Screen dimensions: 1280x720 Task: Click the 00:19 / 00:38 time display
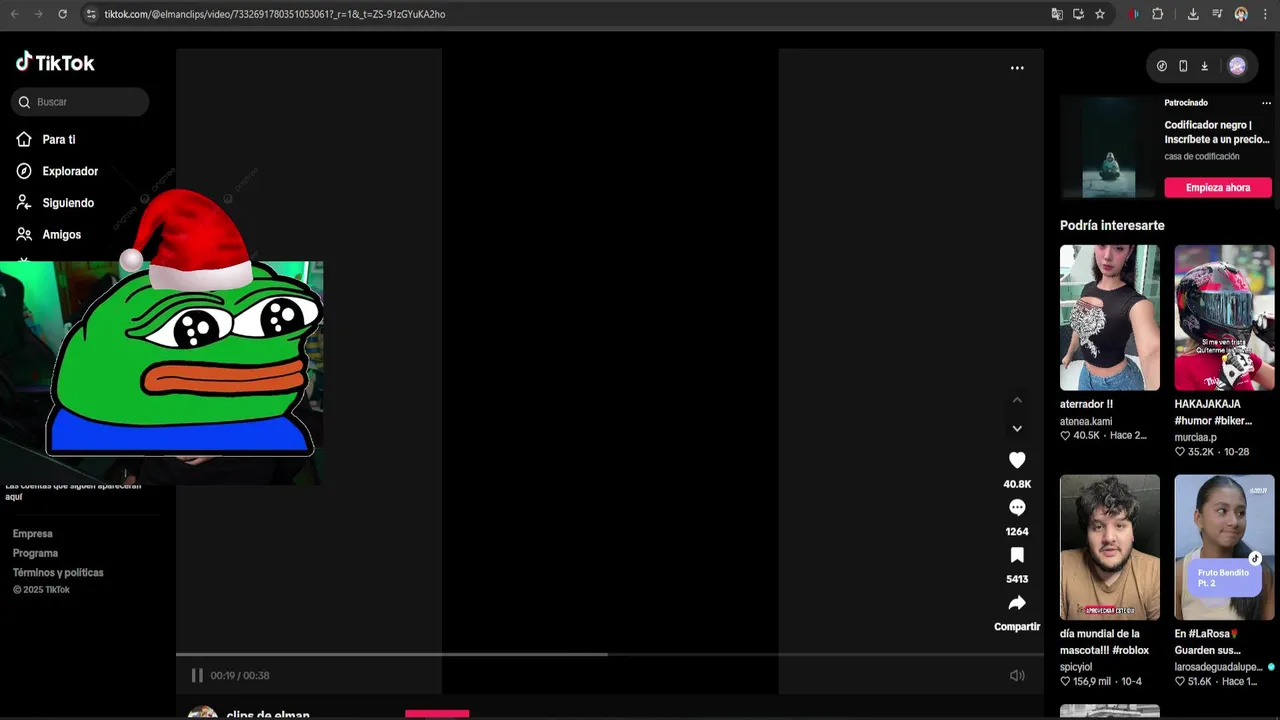240,676
